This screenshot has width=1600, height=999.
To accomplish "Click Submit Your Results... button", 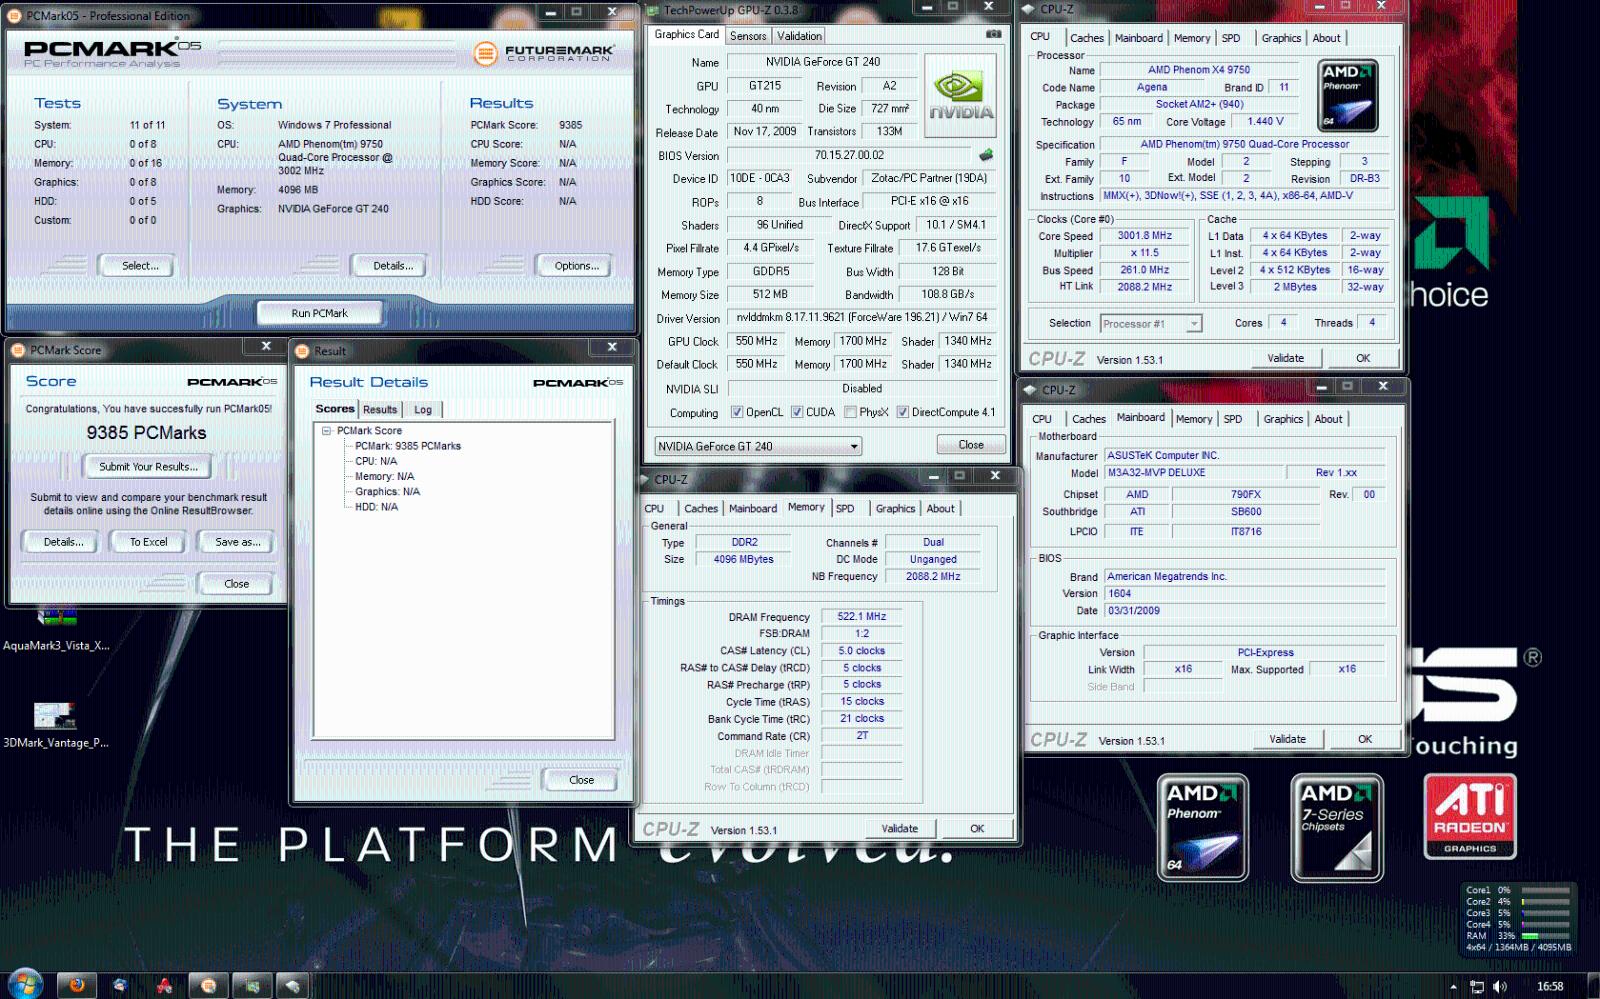I will tap(148, 467).
